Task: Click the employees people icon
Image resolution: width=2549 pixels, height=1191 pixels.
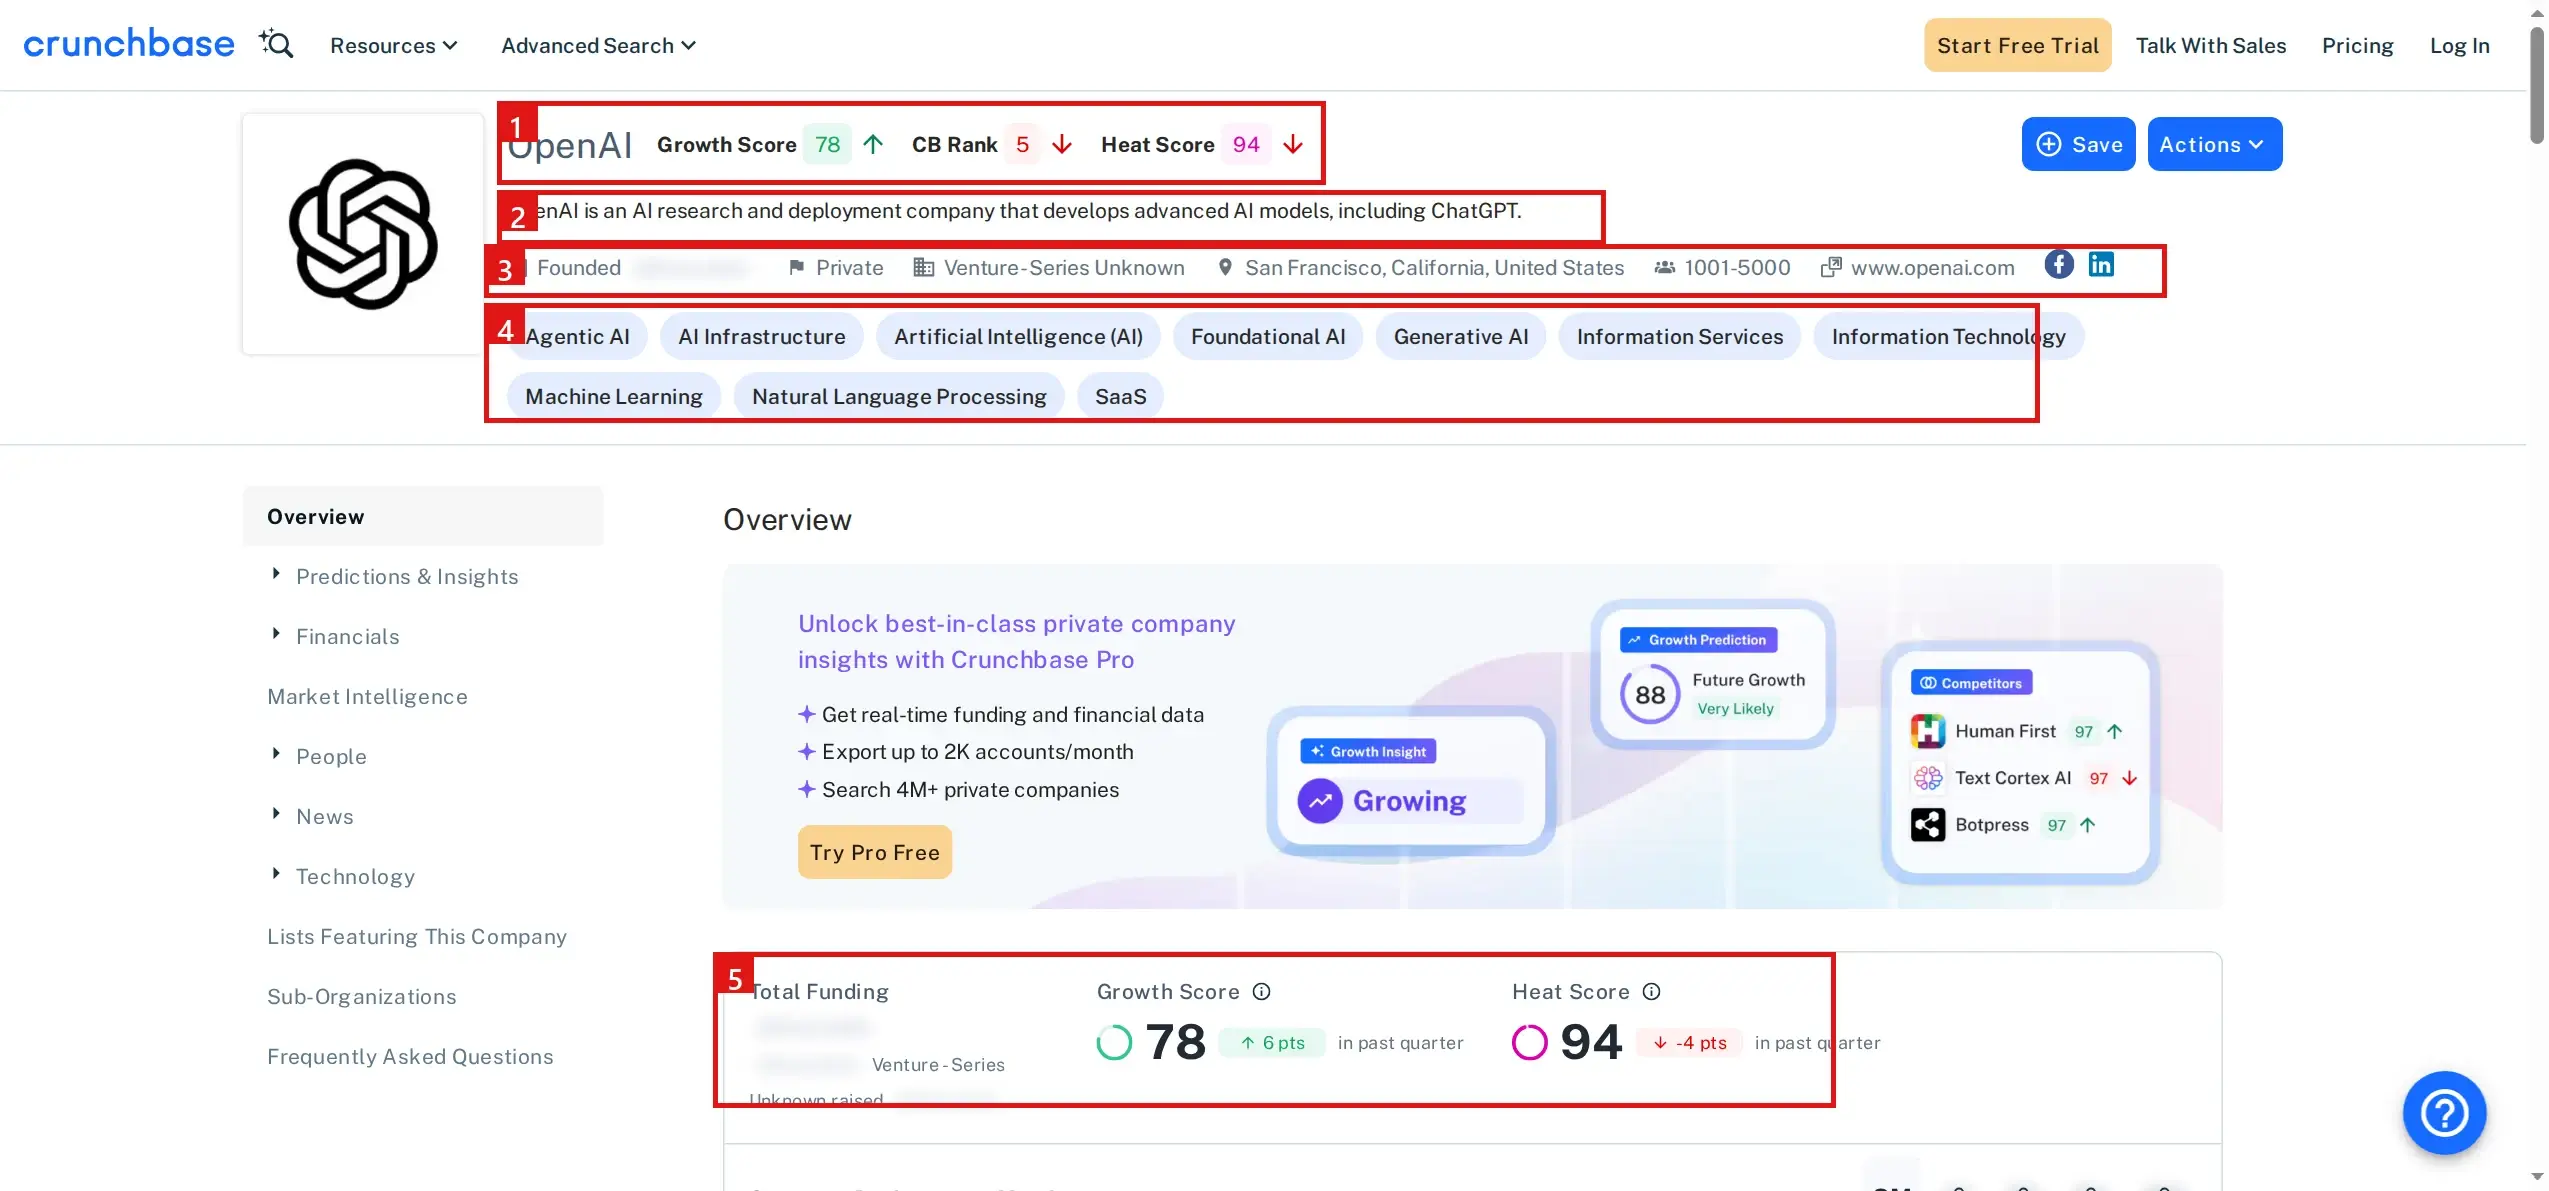Action: click(1665, 267)
